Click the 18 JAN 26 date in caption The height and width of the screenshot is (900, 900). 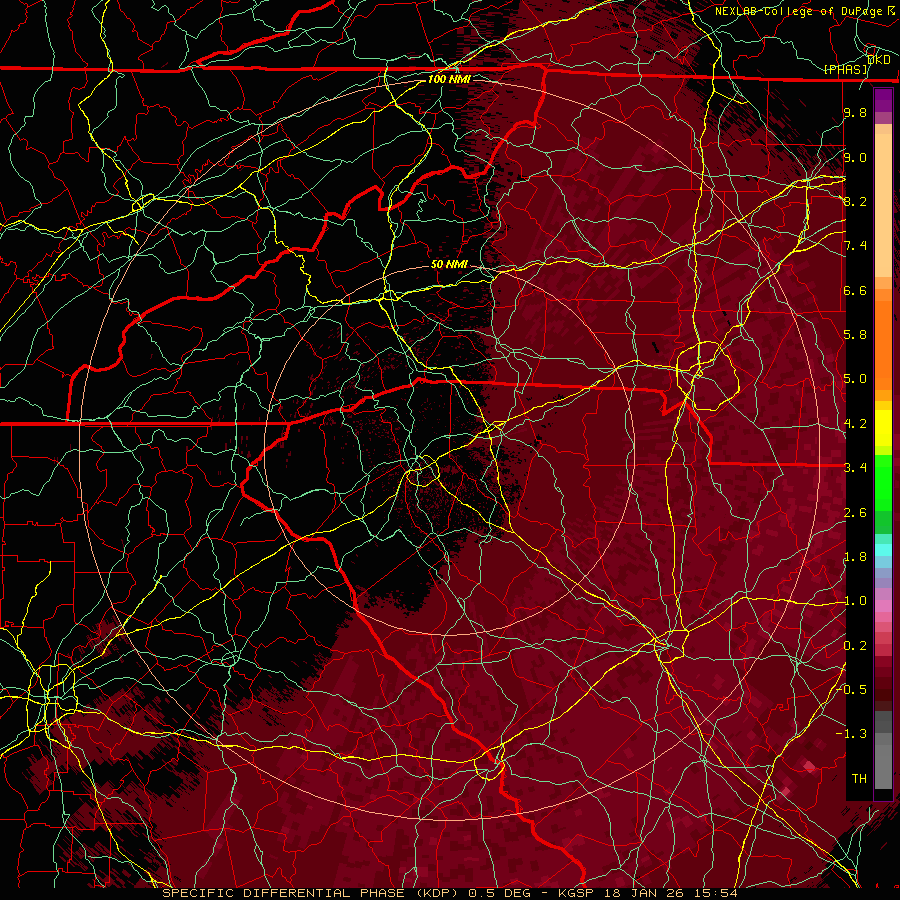(647, 893)
